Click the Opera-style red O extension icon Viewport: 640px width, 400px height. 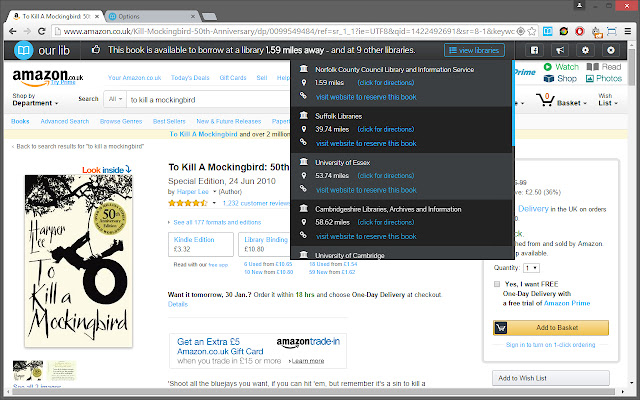[x=580, y=31]
